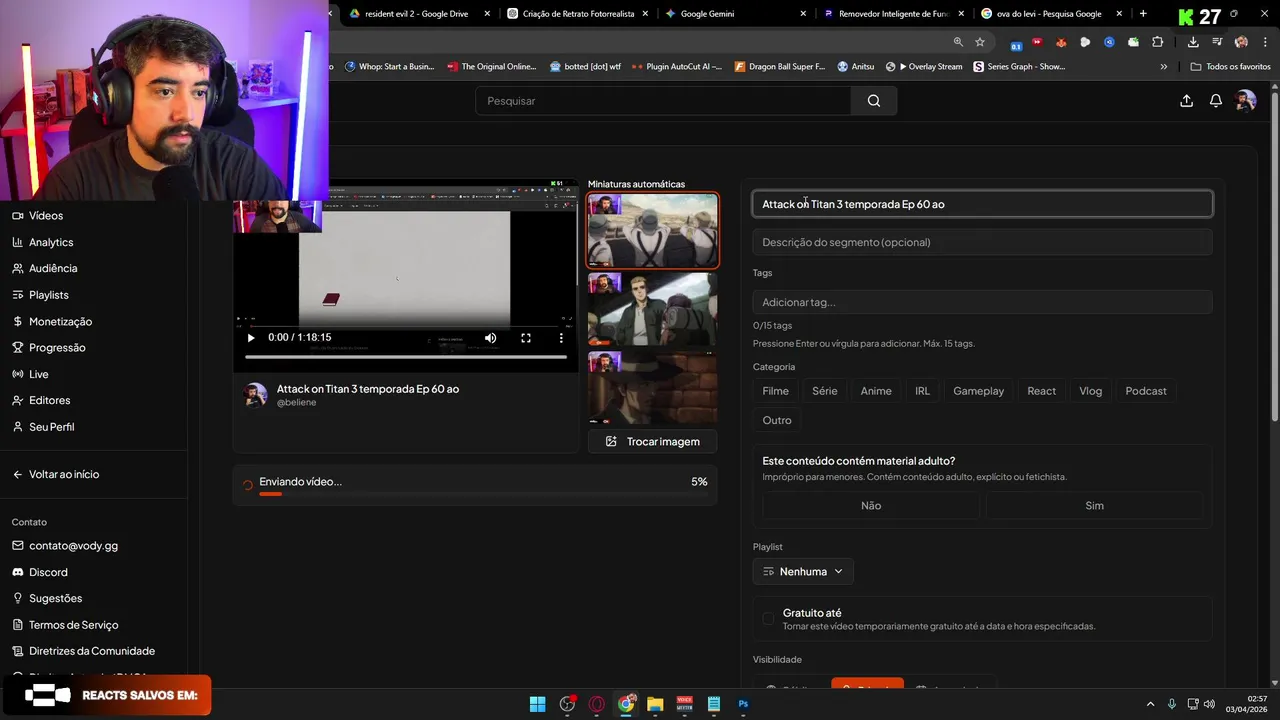Open Chrome downloads
Screen dimensions: 1280x720
1193,42
